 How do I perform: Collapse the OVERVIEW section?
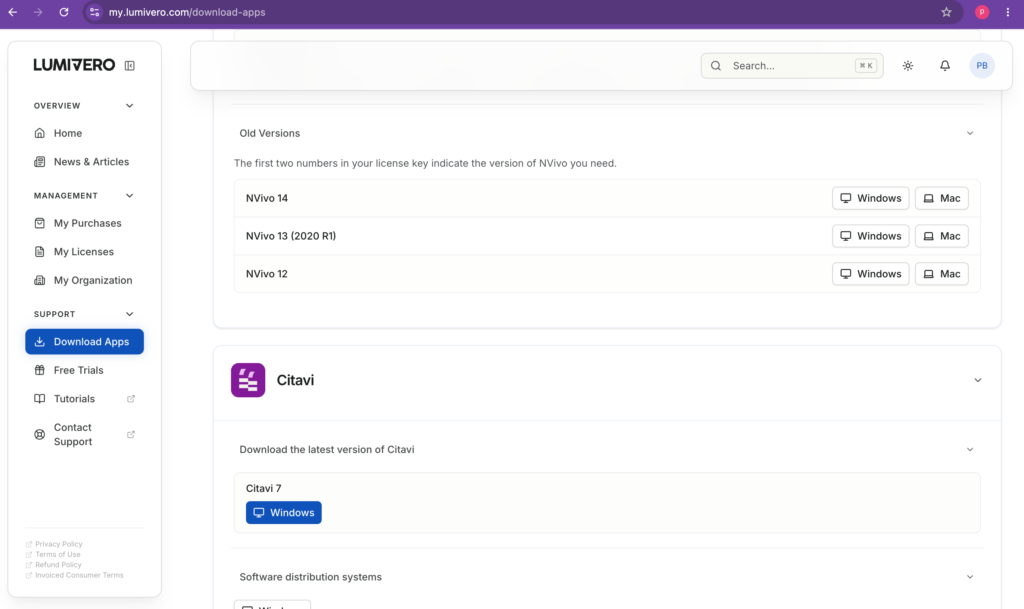(x=129, y=106)
